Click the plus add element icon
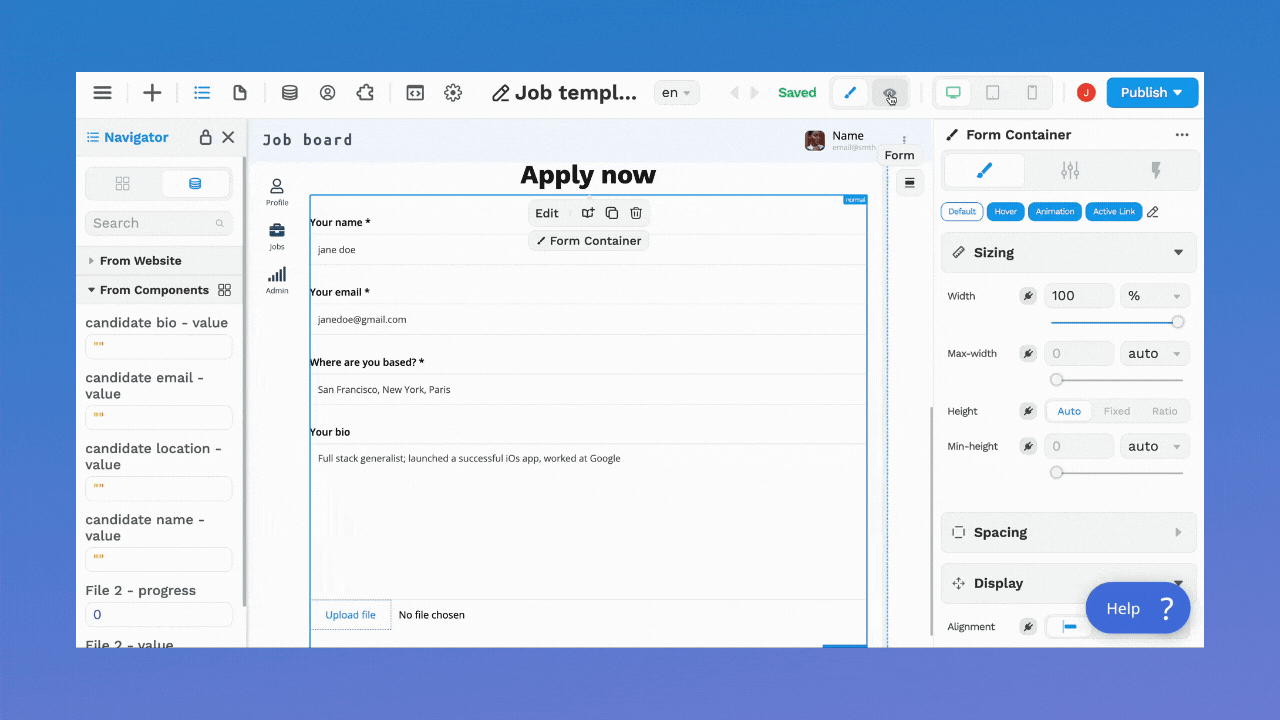This screenshot has width=1280, height=720. (x=152, y=93)
